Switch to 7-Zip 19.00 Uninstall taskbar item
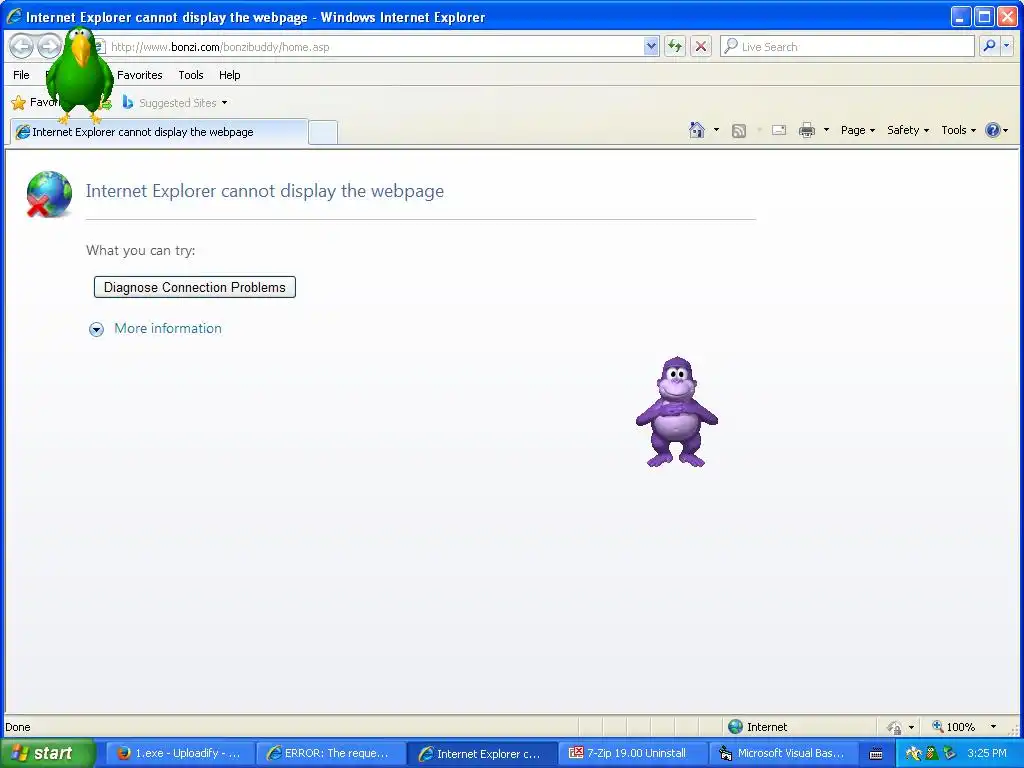 (x=633, y=753)
